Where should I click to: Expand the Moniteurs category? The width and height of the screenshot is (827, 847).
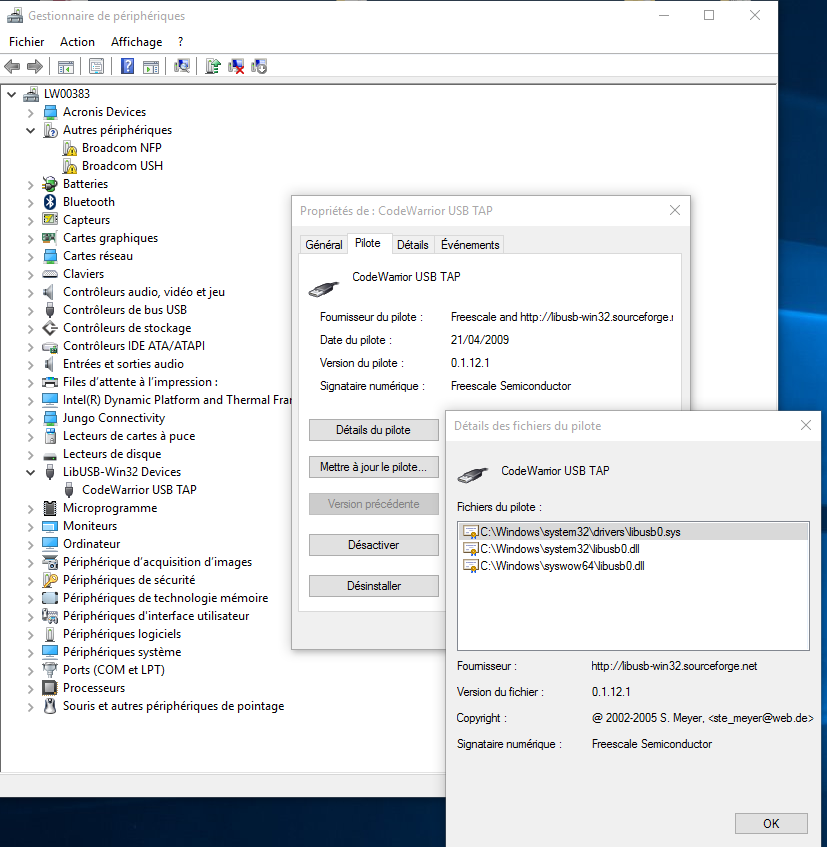(x=31, y=526)
